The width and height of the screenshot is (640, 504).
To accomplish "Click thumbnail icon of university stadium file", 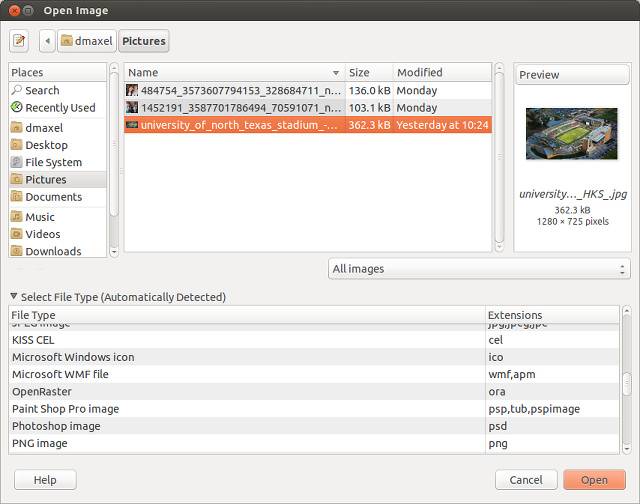I will pos(132,124).
